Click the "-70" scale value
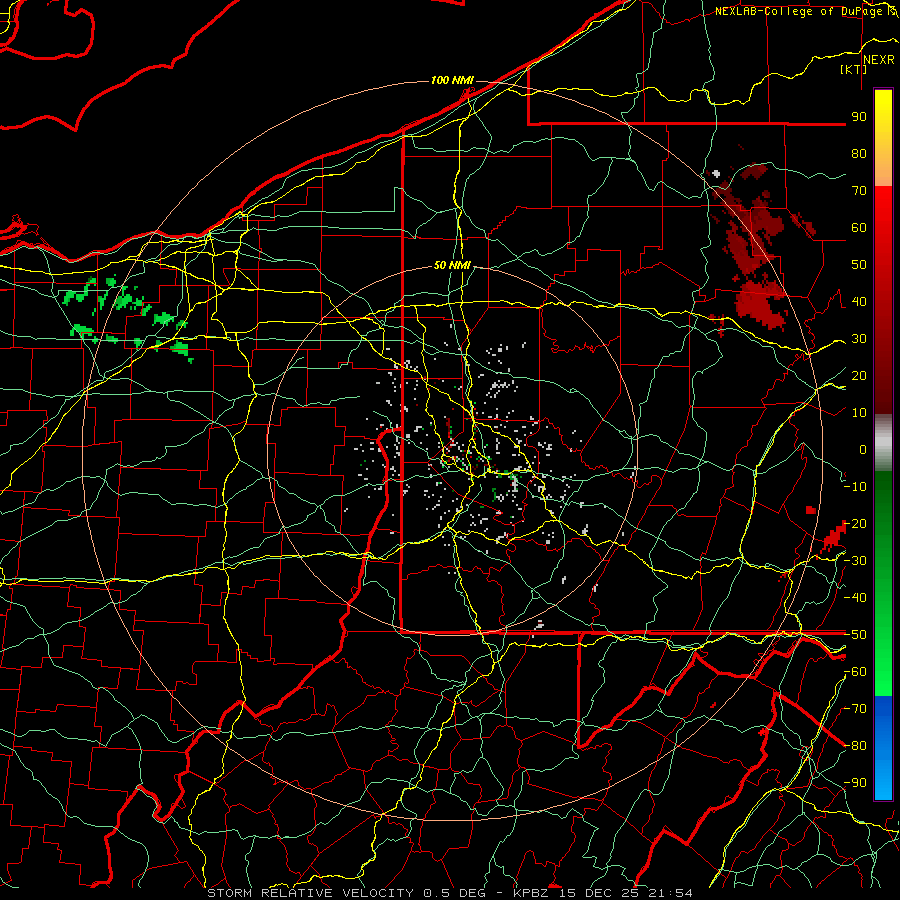Screen dimensions: 900x900 click(x=855, y=709)
